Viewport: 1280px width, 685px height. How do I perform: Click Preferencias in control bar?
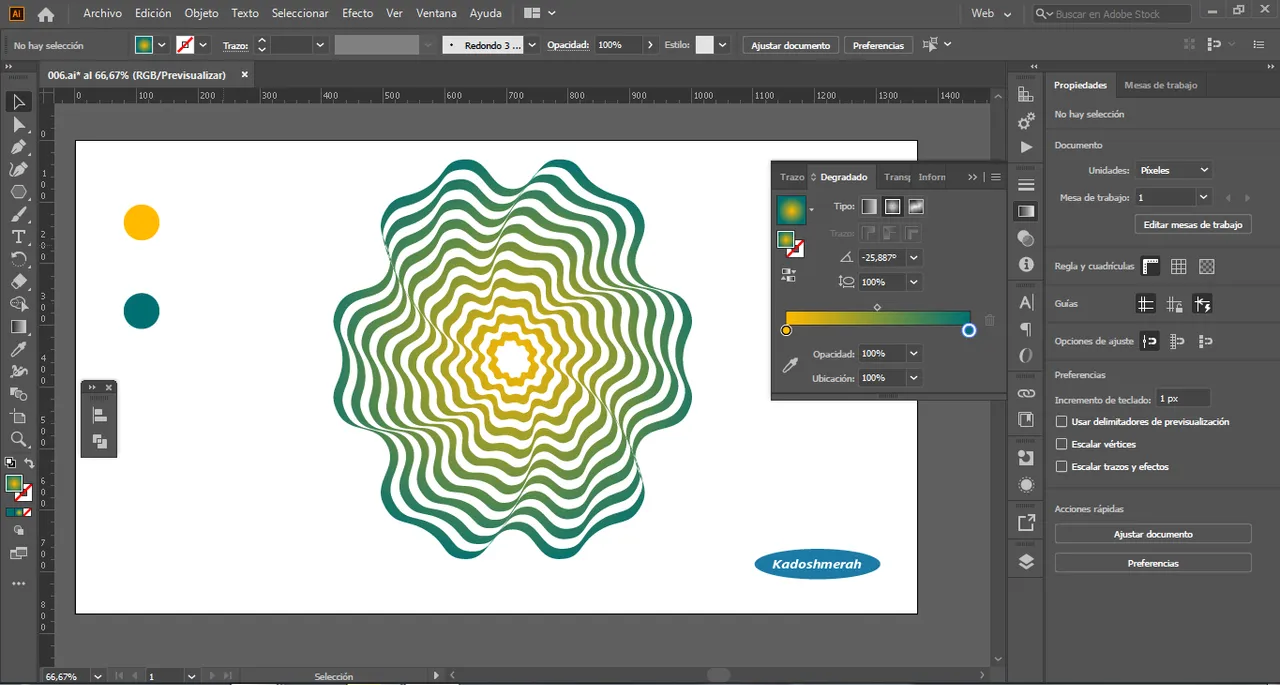pos(878,45)
